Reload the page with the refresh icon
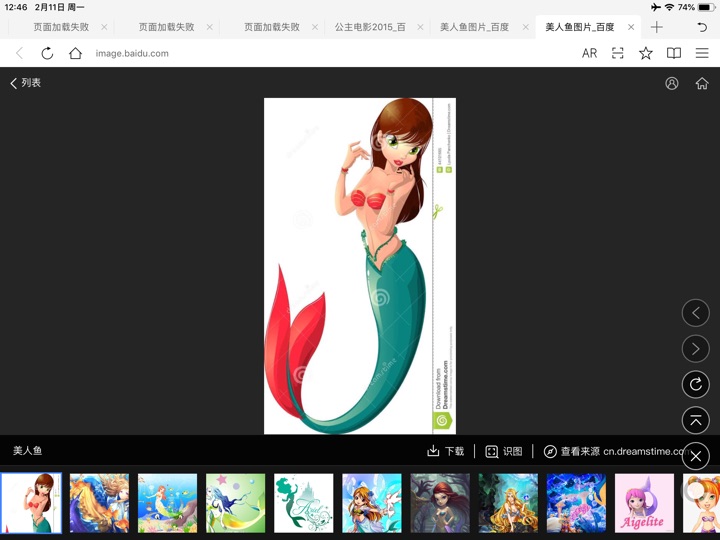Screen dimensions: 720x540 tap(47, 53)
